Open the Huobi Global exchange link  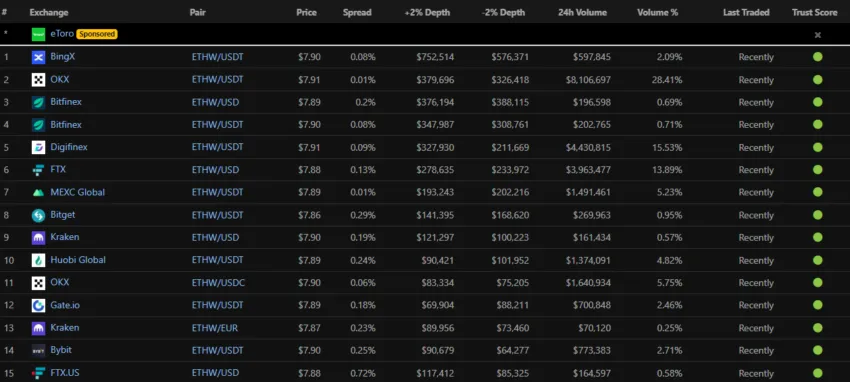[x=78, y=260]
